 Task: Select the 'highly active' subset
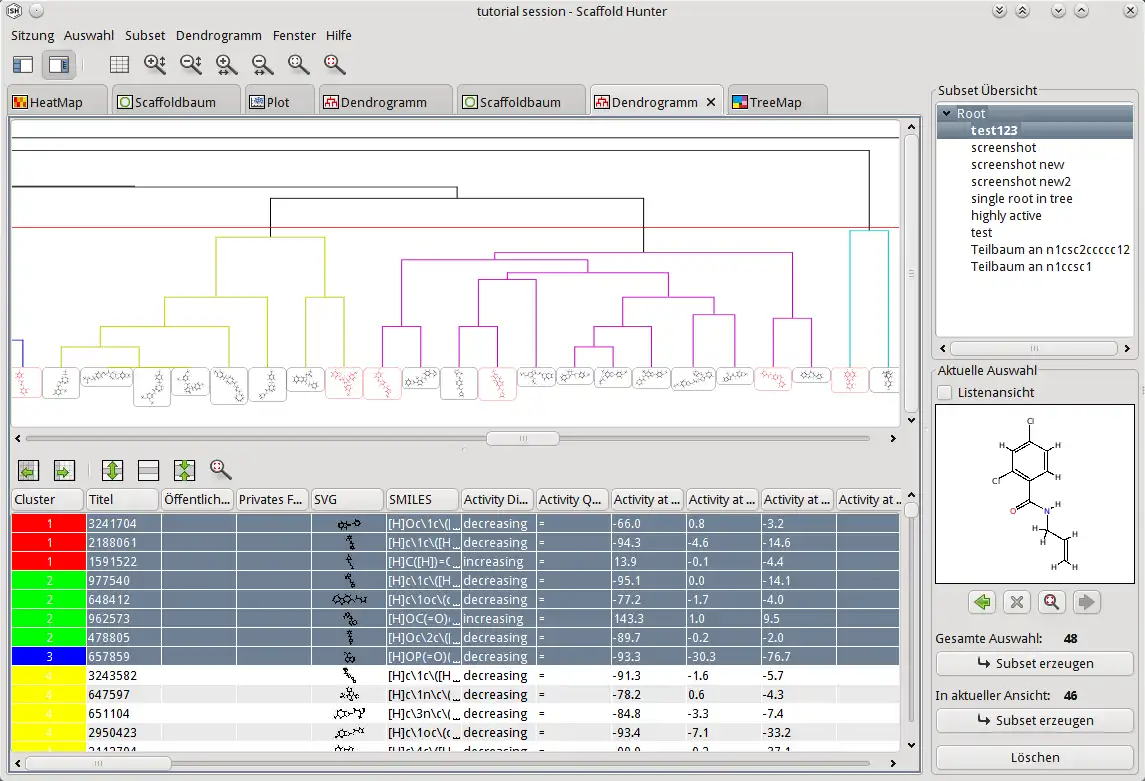[x=1006, y=216]
